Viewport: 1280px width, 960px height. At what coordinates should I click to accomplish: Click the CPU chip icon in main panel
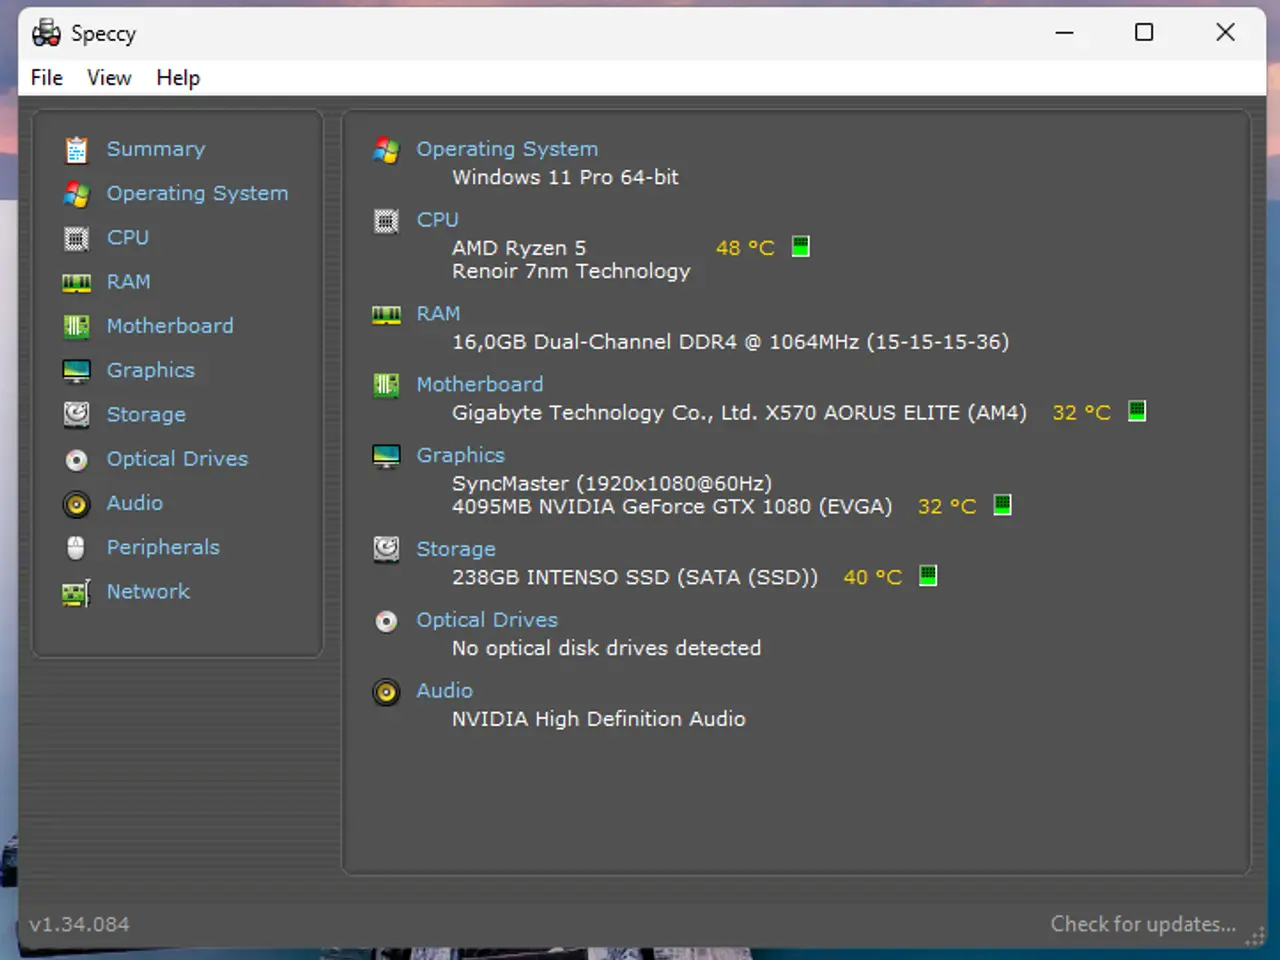[386, 221]
